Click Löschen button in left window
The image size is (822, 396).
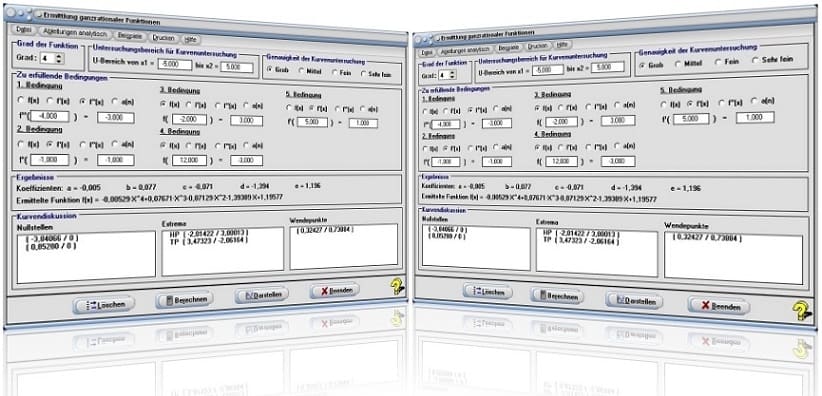(x=103, y=304)
